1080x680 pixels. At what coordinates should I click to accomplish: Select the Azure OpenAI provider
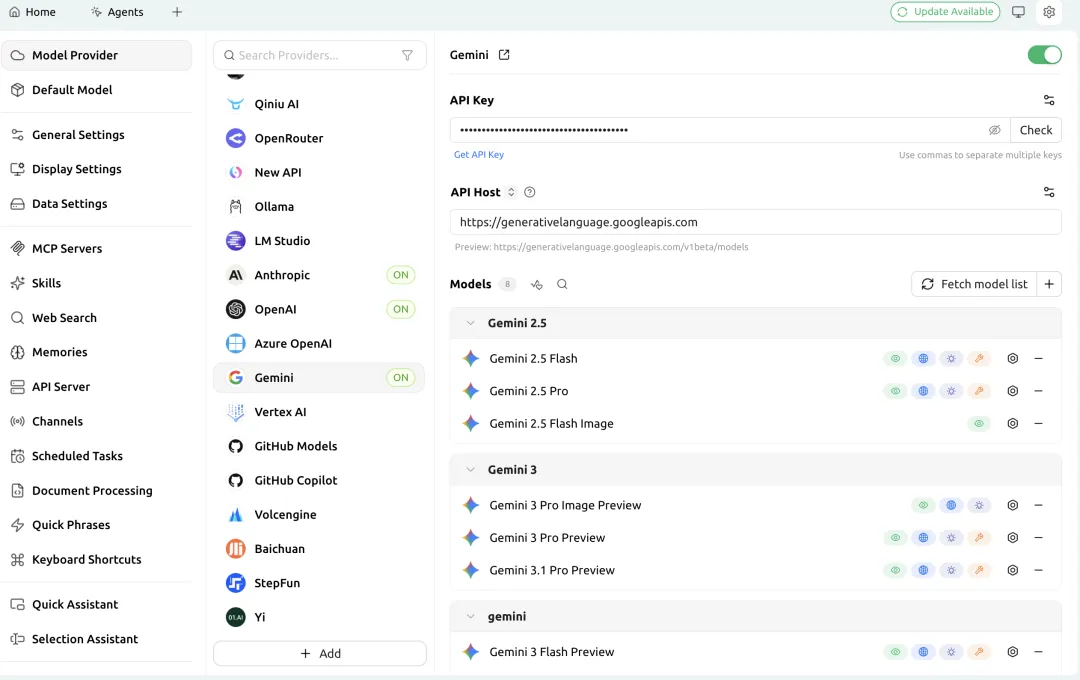[320, 343]
